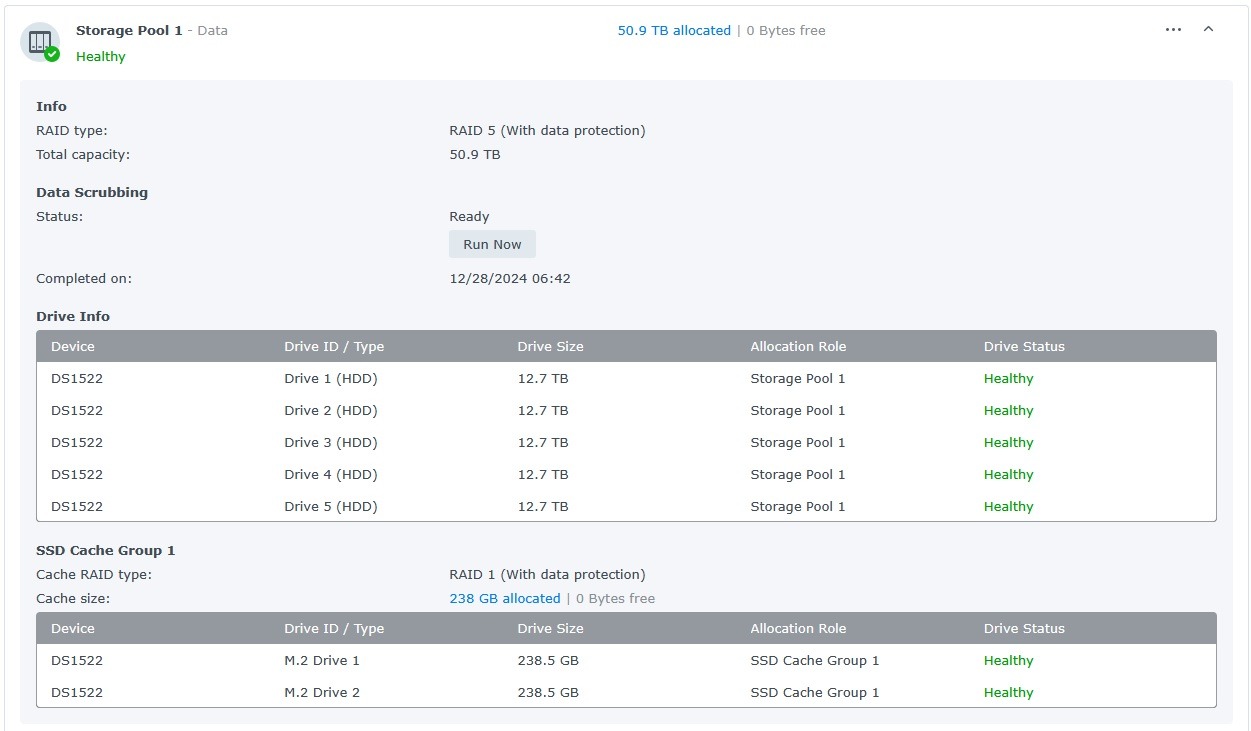Click Healthy status for Drive 2 (HDD)
This screenshot has width=1251, height=731.
coord(1008,411)
